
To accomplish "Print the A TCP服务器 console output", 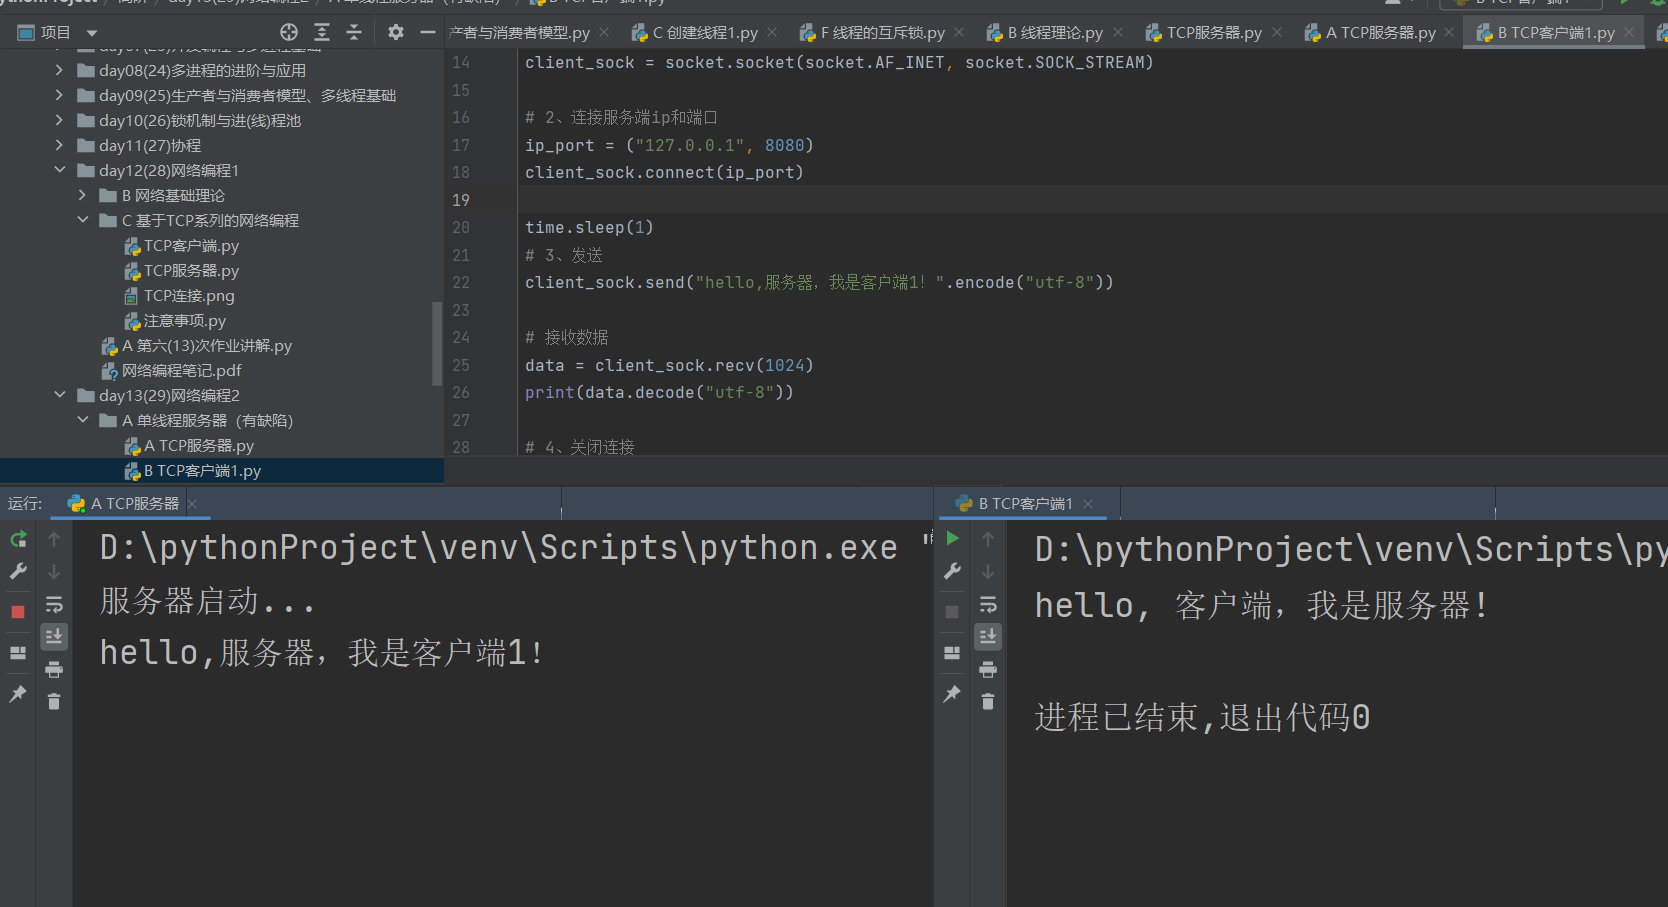I will coord(54,669).
